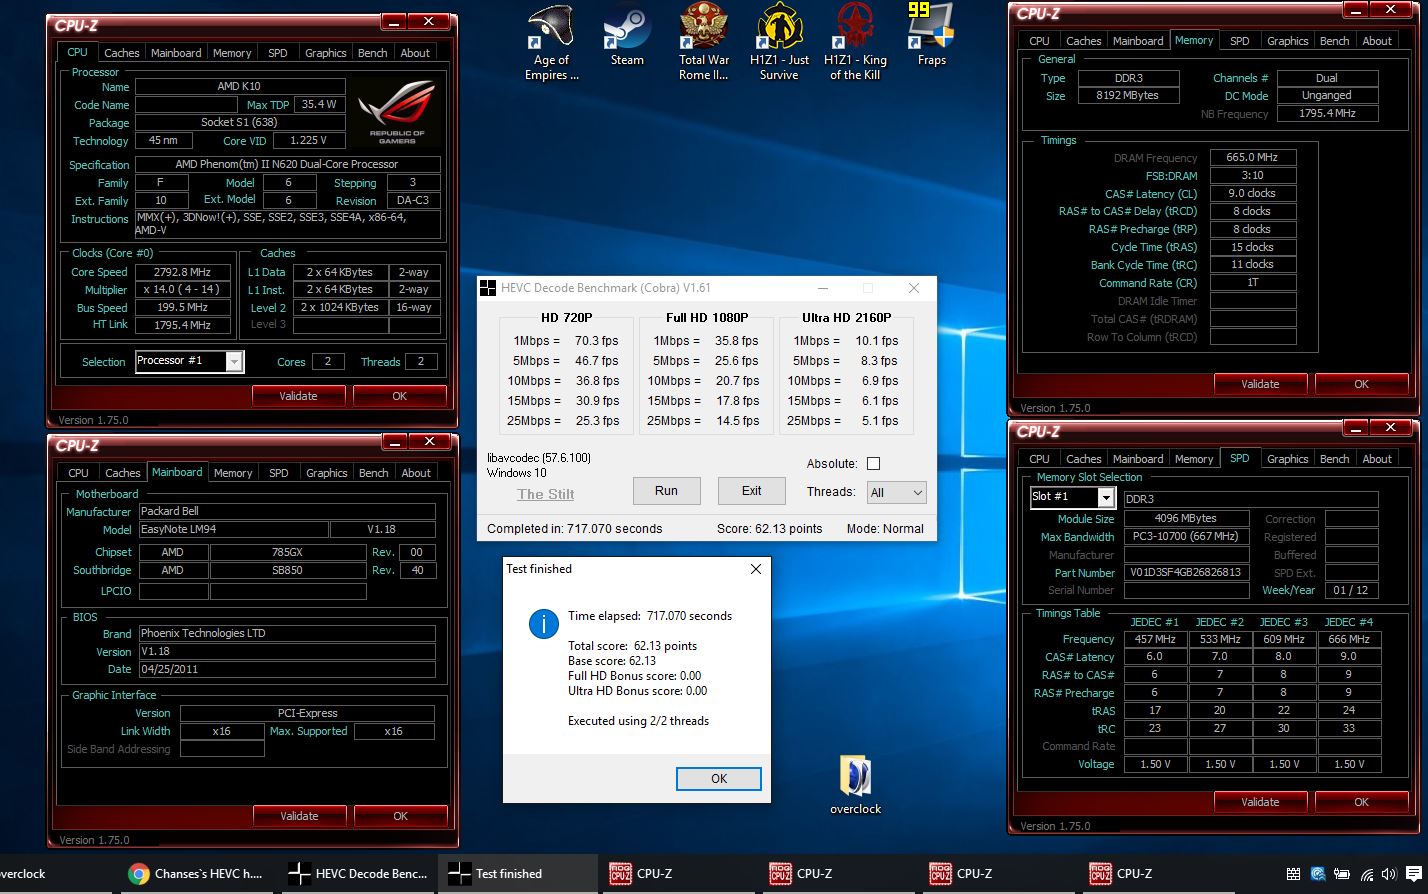Open the Processor #1 selection dropdown
The height and width of the screenshot is (894, 1428).
click(189, 361)
